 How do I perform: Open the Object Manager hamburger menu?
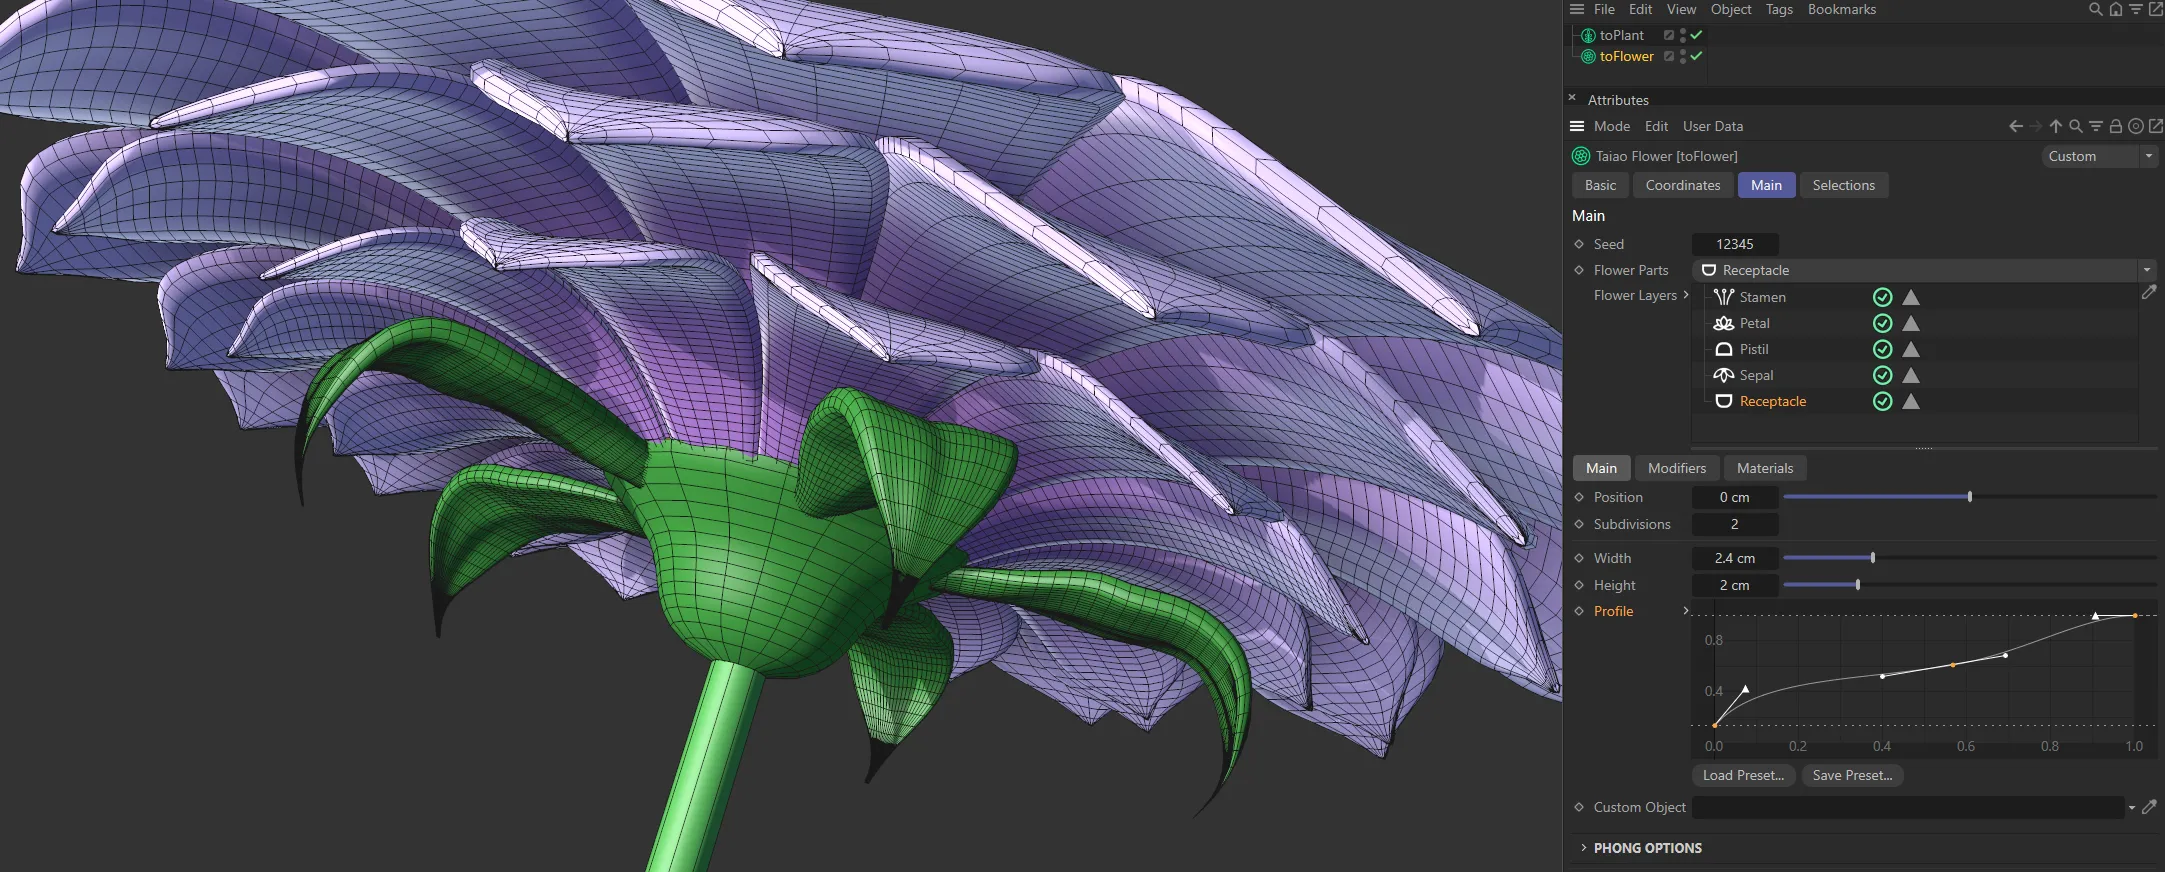(x=1577, y=9)
